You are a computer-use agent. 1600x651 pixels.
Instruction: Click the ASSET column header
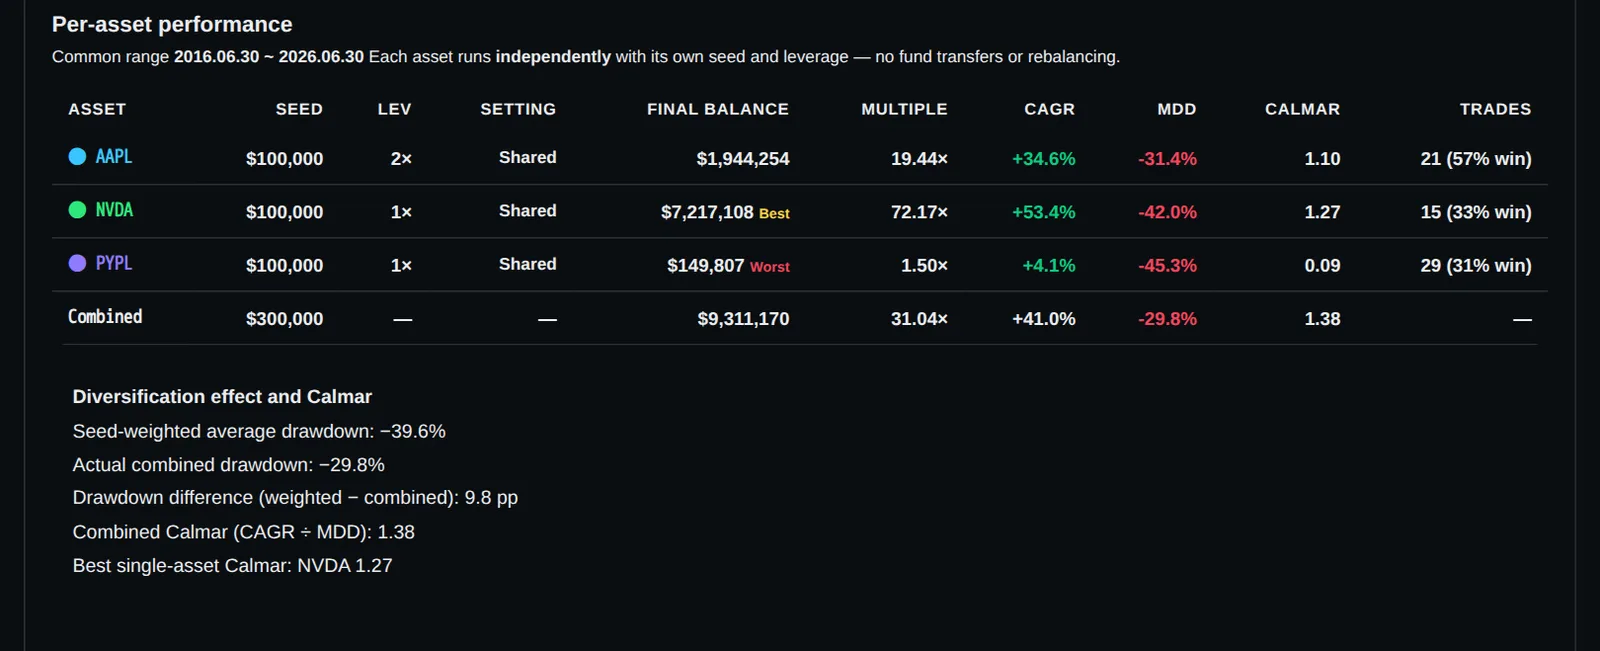point(97,109)
